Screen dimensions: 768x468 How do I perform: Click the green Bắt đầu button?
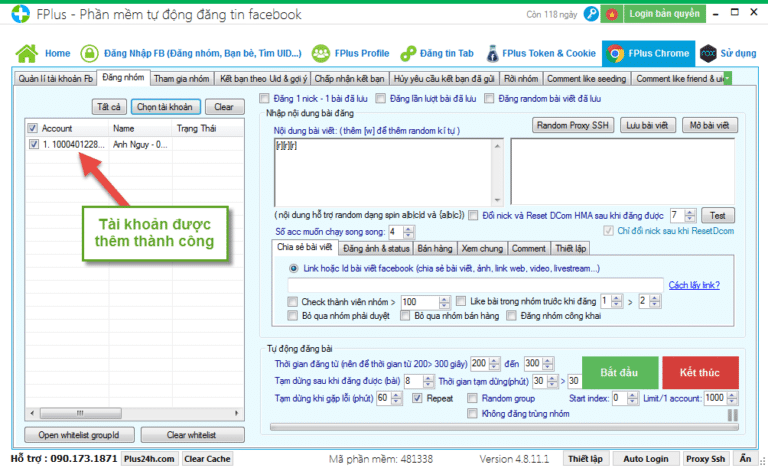pos(620,372)
